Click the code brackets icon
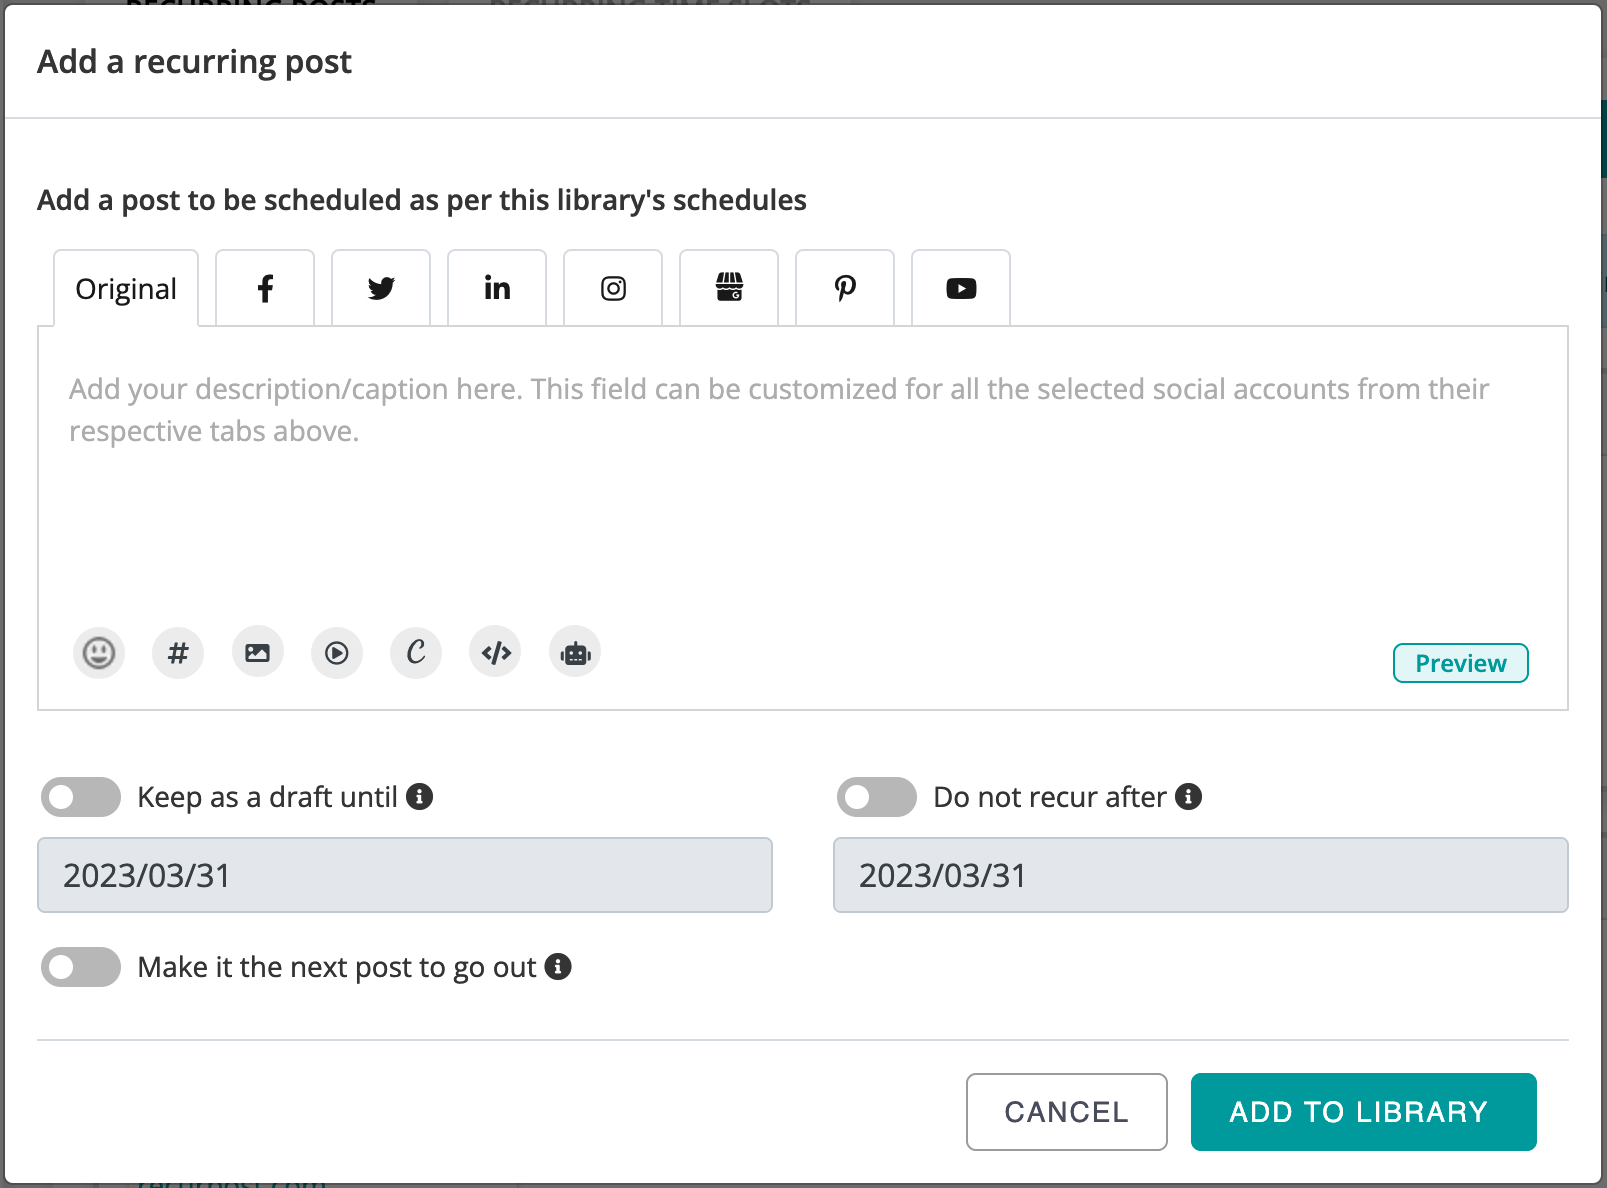Viewport: 1607px width, 1188px height. pyautogui.click(x=496, y=653)
